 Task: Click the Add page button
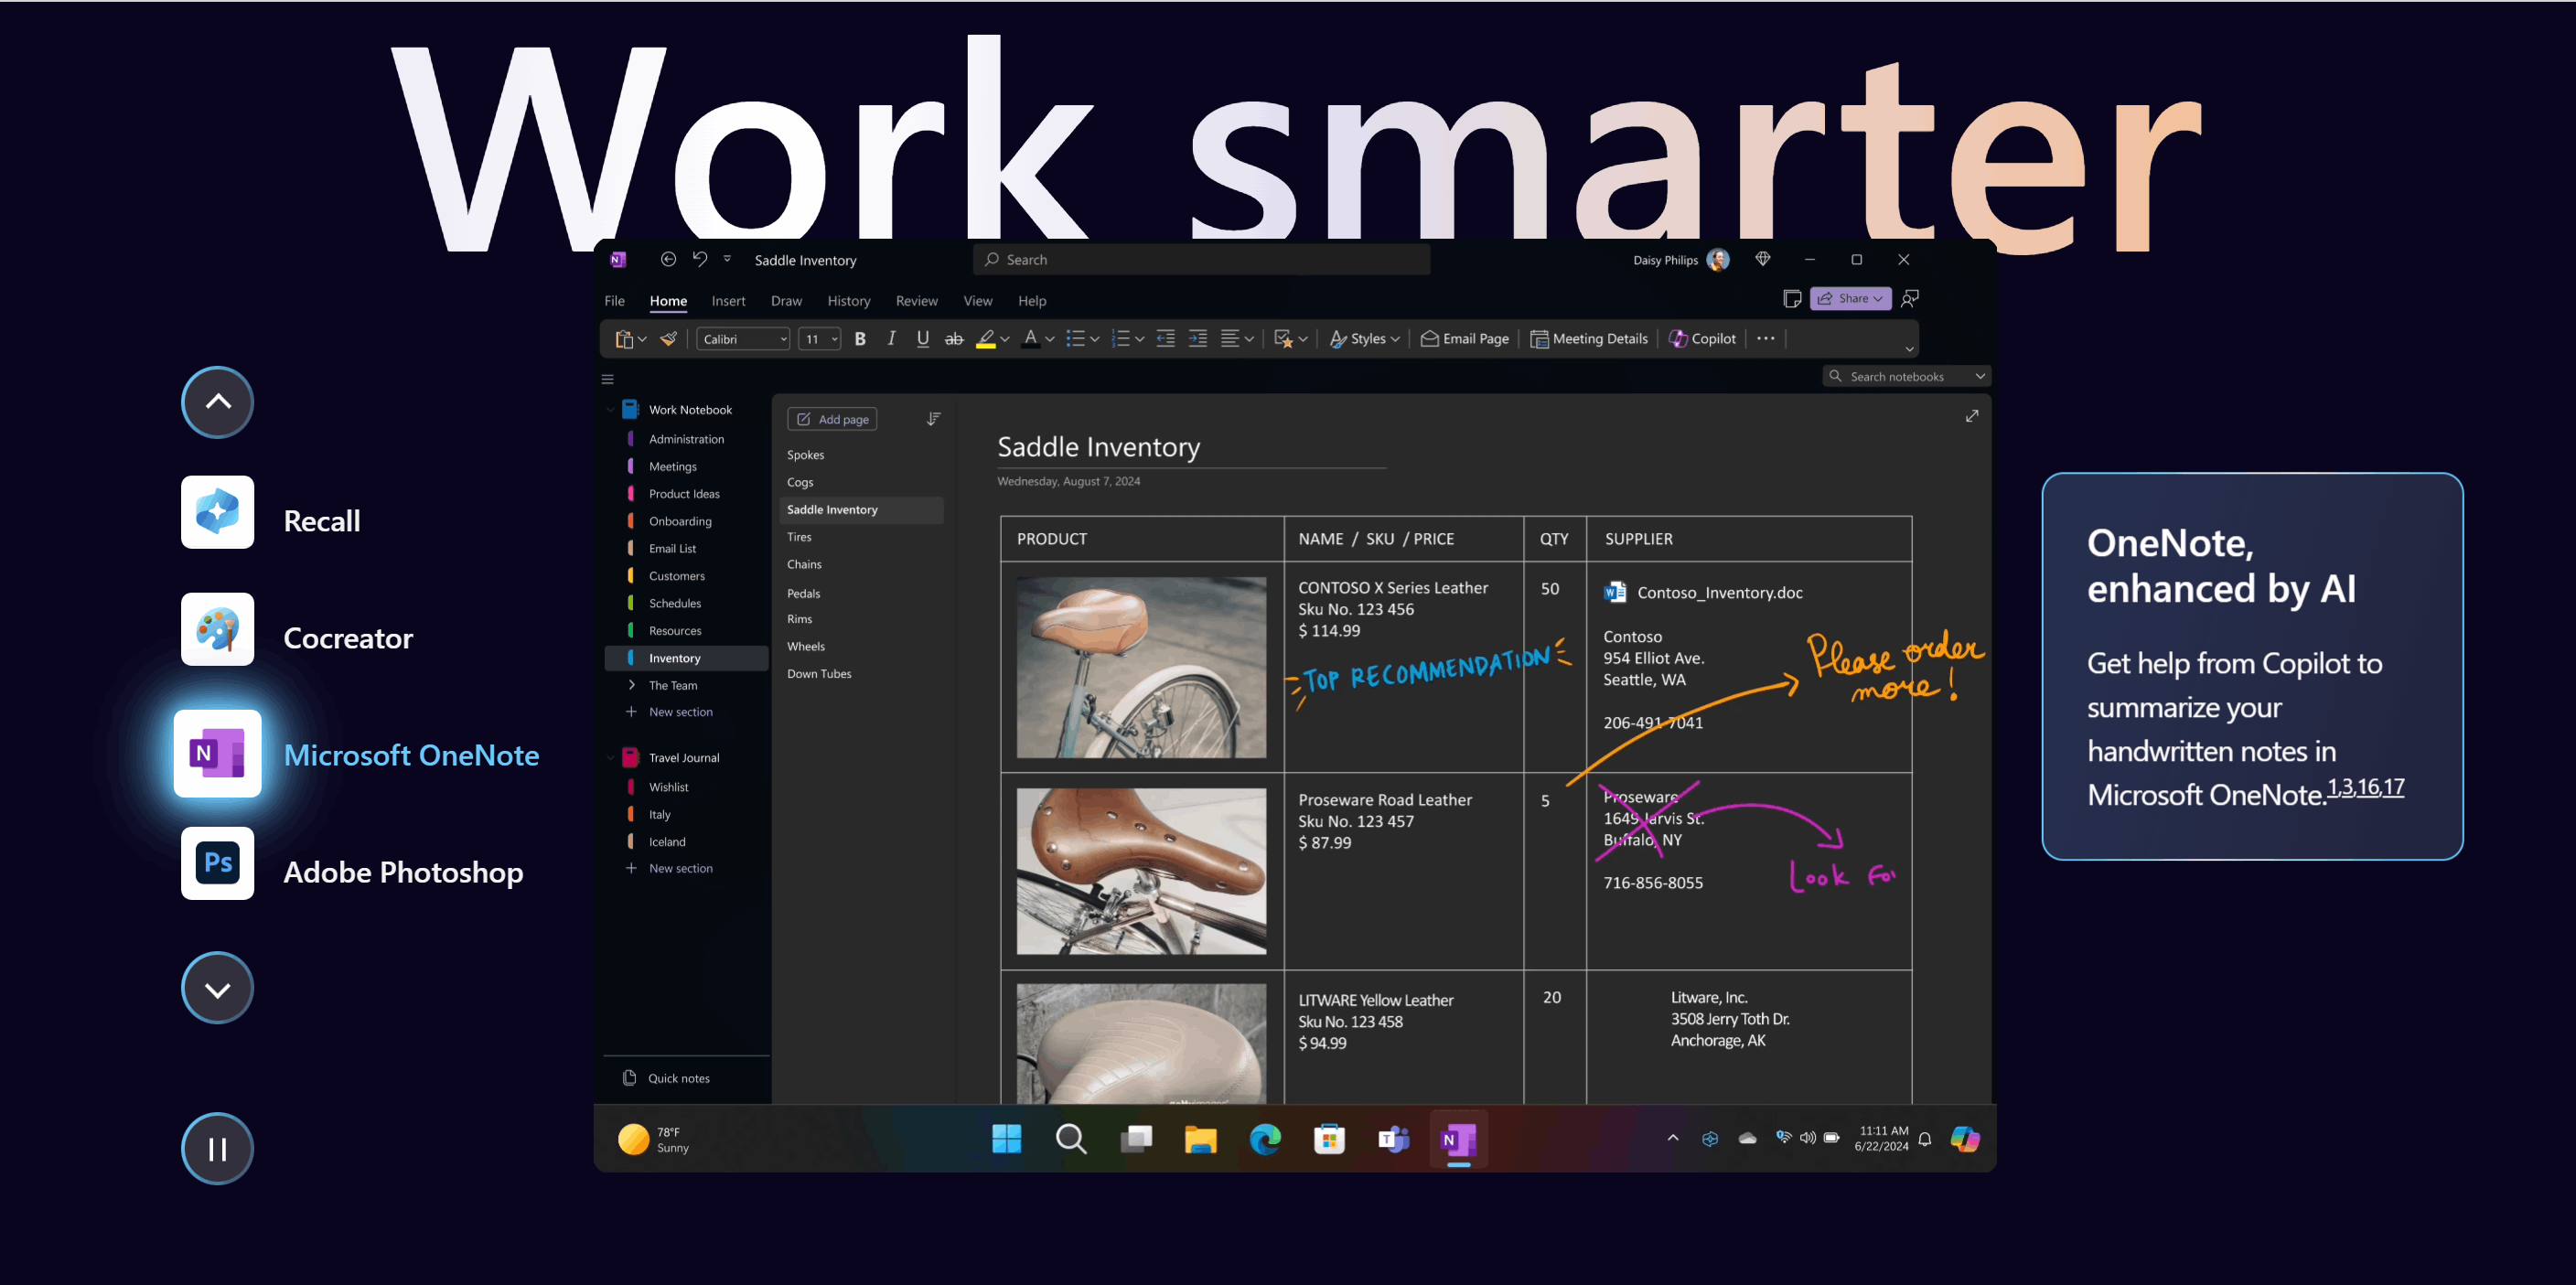(832, 419)
